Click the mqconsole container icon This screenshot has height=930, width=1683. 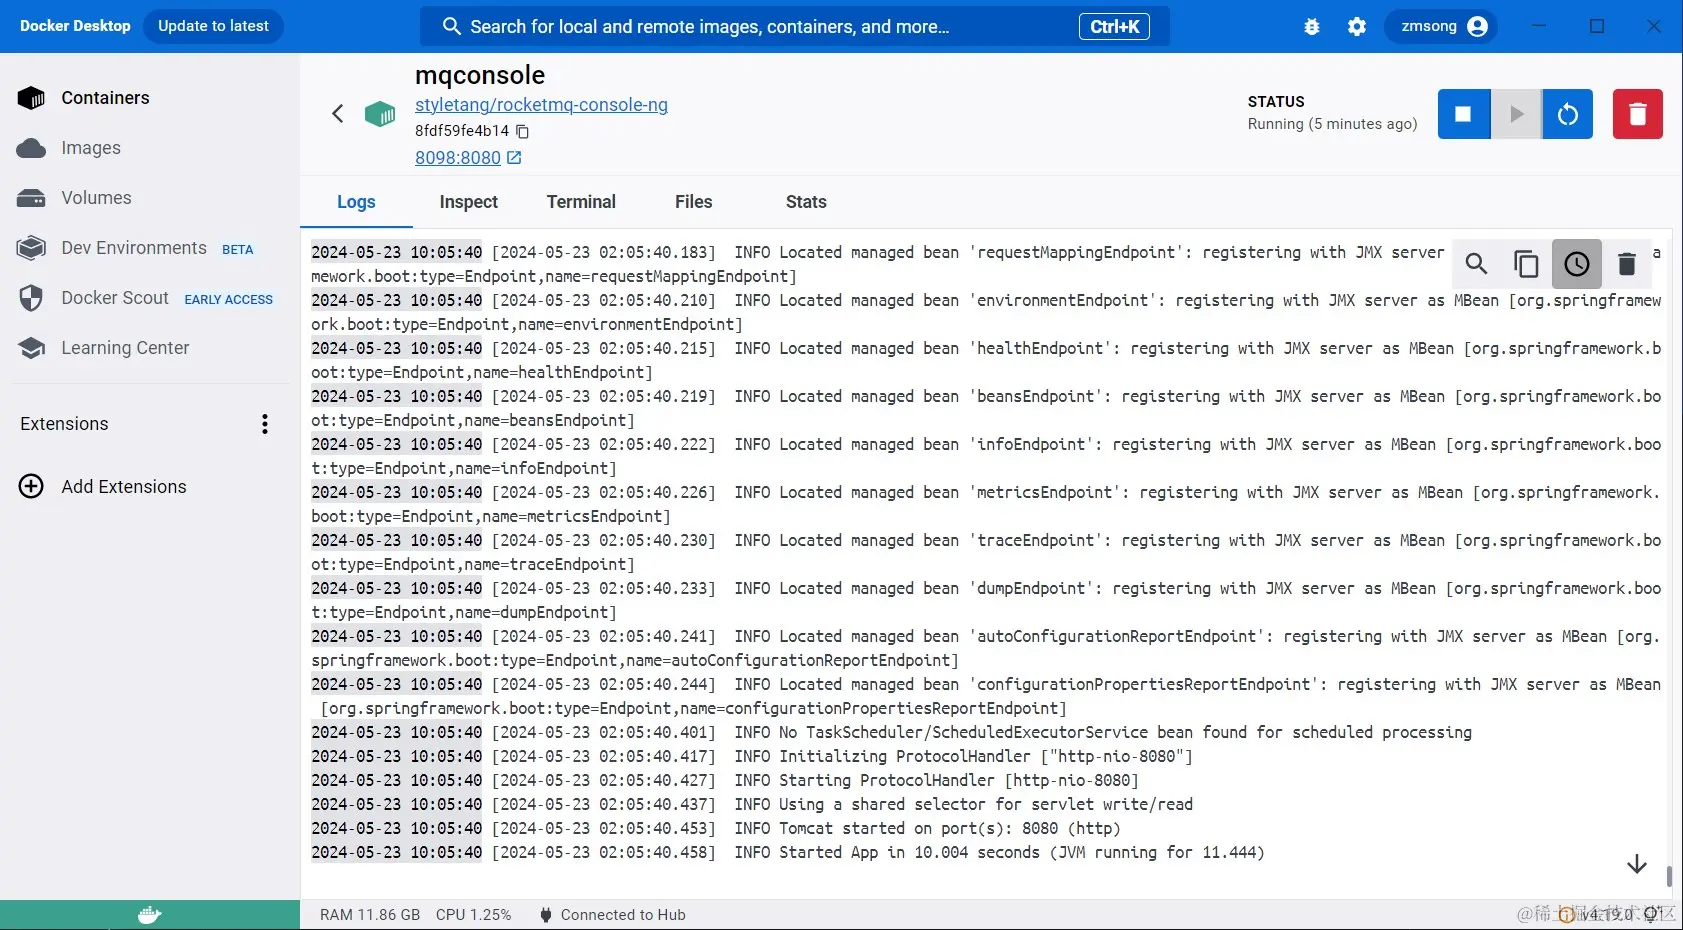pos(380,114)
